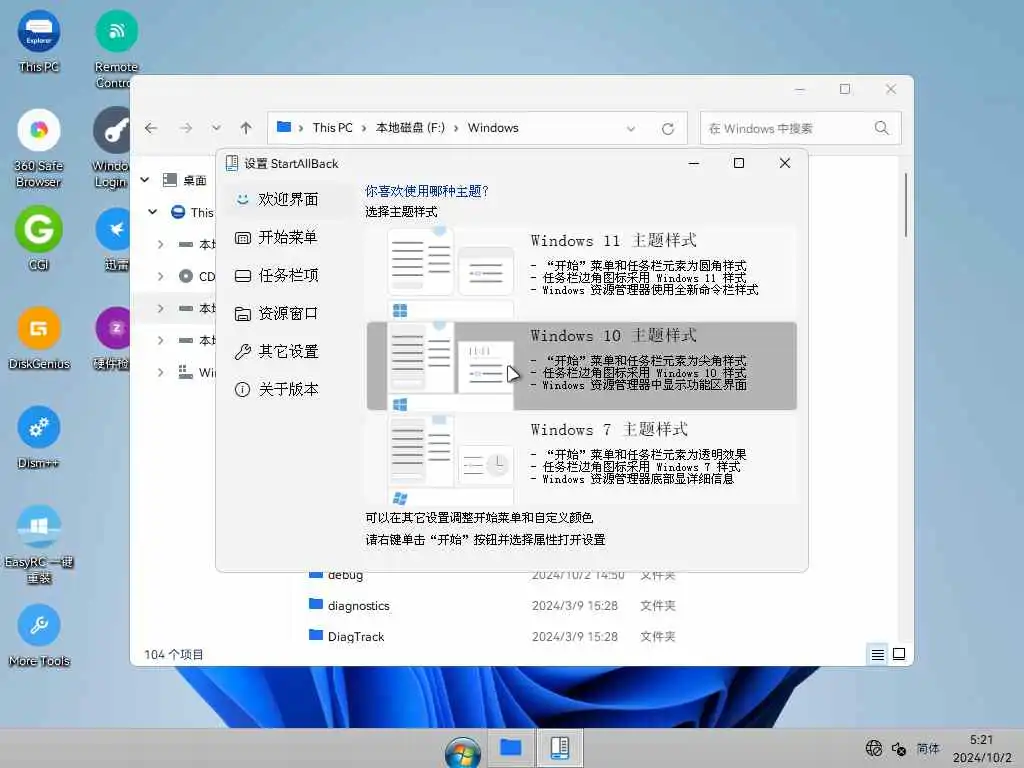This screenshot has width=1024, height=768.
Task: Switch Explorer to large icons view
Action: (899, 654)
